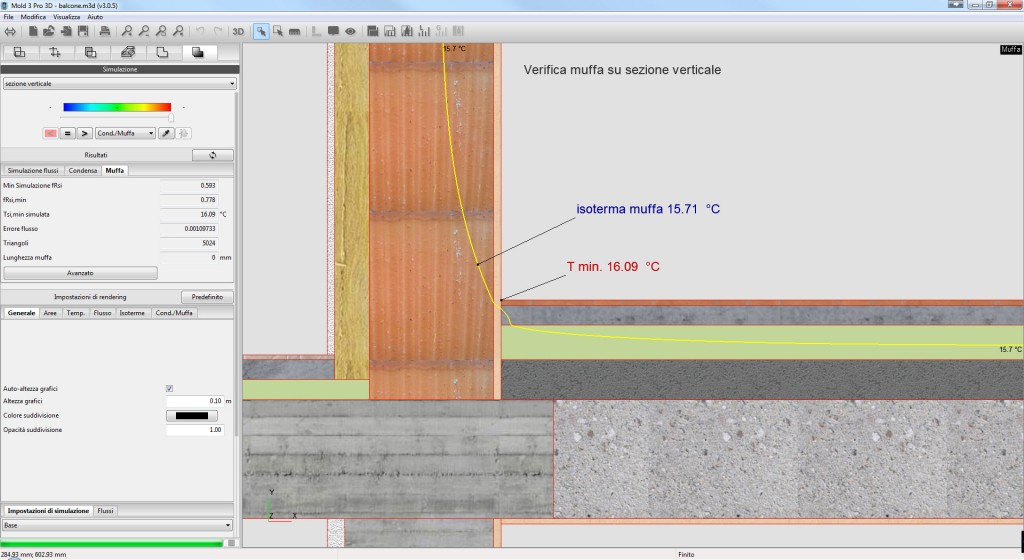
Task: Click the Colore suddivisione black swatch
Action: (x=190, y=415)
